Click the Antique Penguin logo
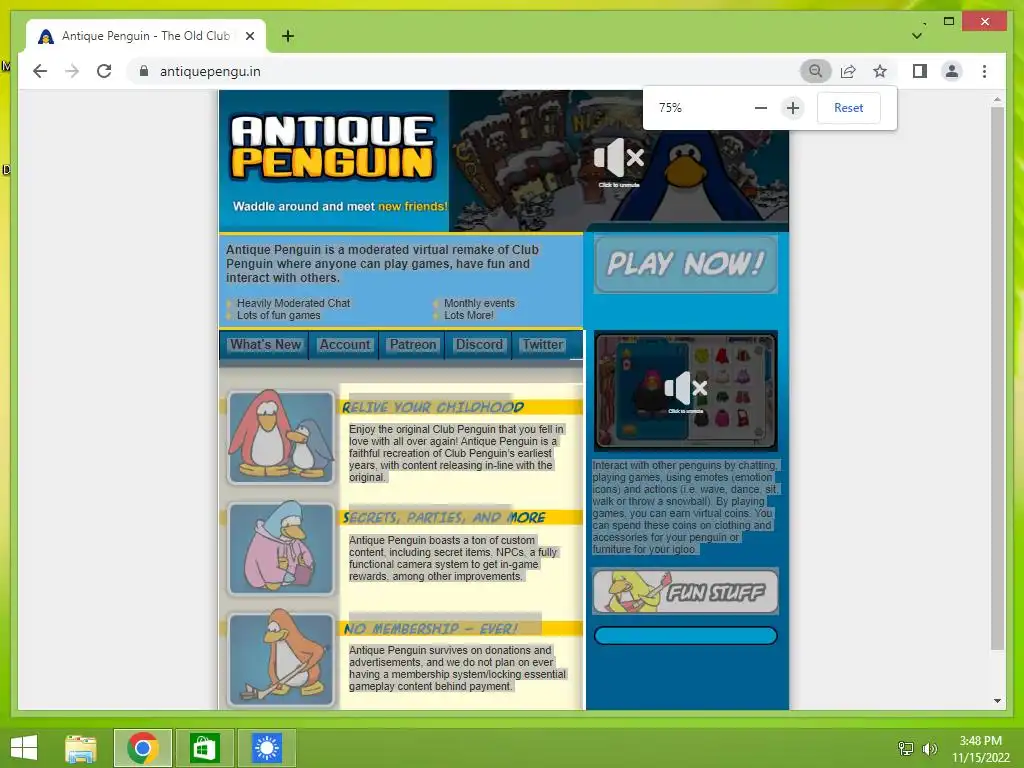 332,147
